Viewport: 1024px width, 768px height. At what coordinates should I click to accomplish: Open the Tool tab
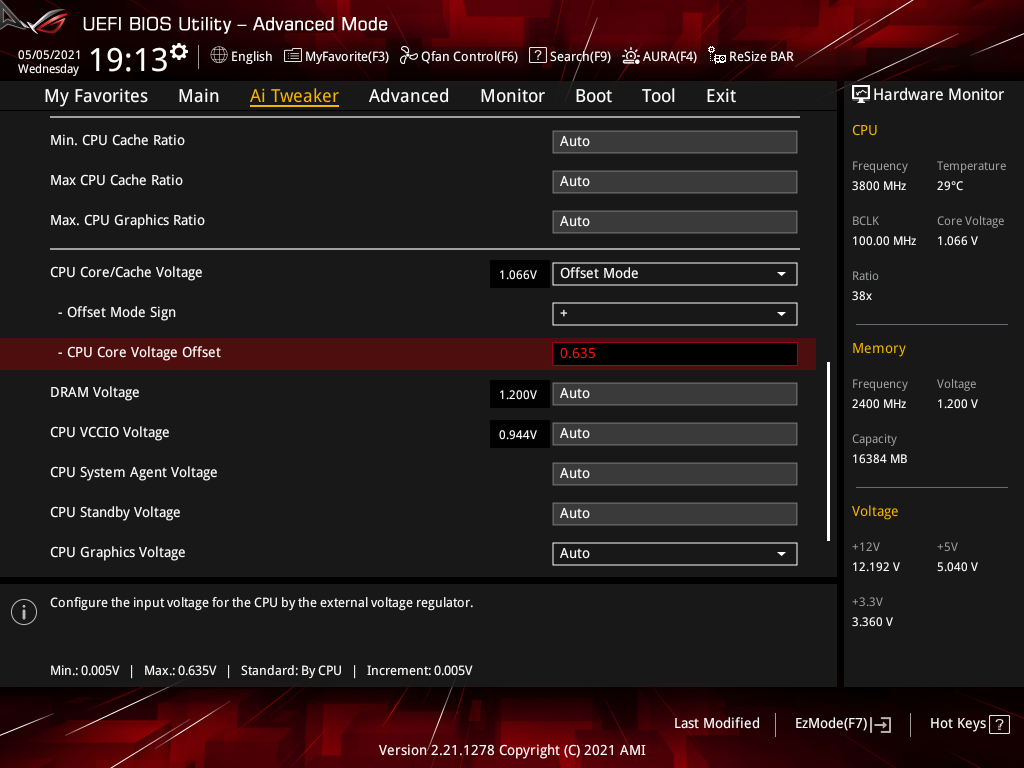(x=658, y=96)
